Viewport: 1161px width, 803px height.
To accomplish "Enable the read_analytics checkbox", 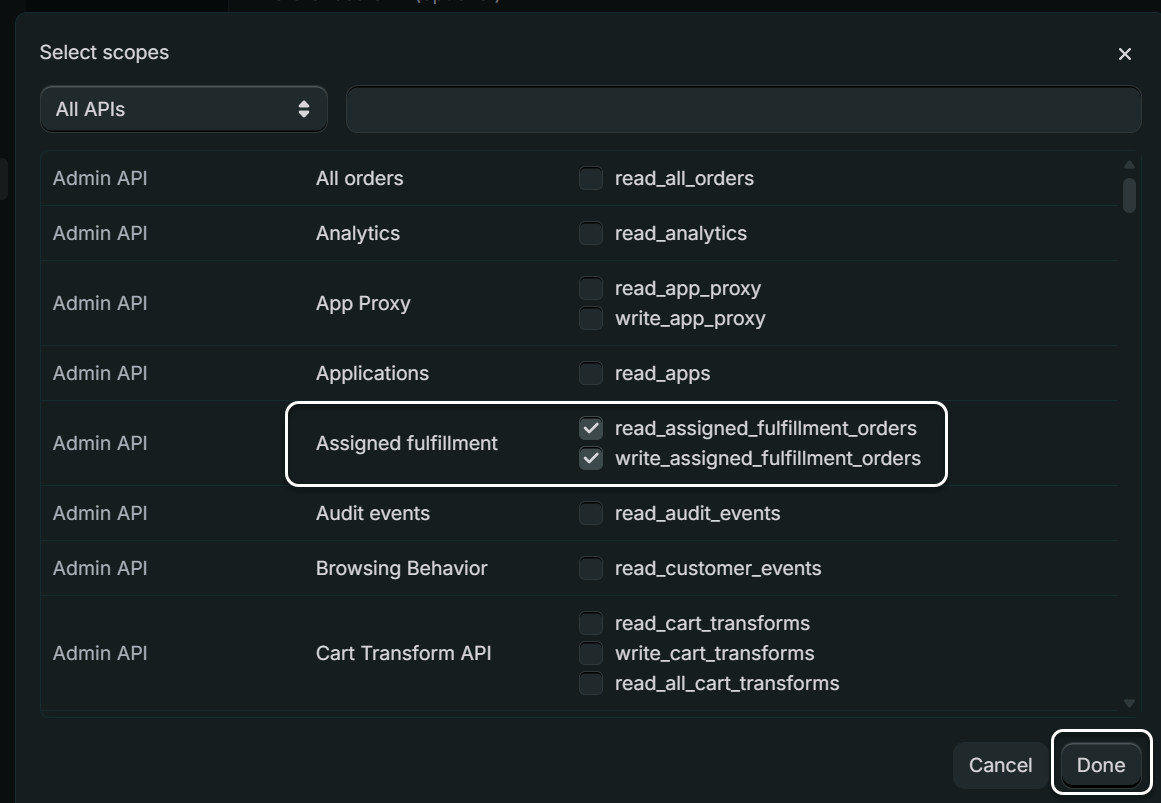I will (590, 233).
